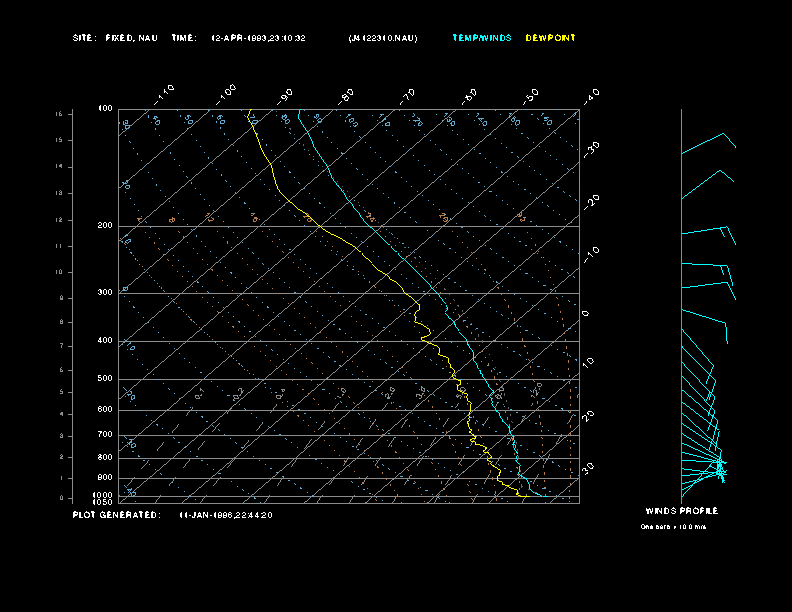The height and width of the screenshot is (612, 792).
Task: Select the FIXED, NAU site name
Action: point(131,38)
